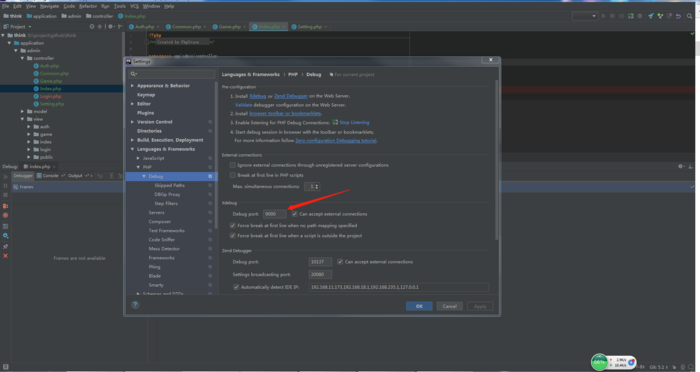Screen dimensions: 700x372
Task: Expand Build, Execution, Deployment node
Action: point(132,140)
